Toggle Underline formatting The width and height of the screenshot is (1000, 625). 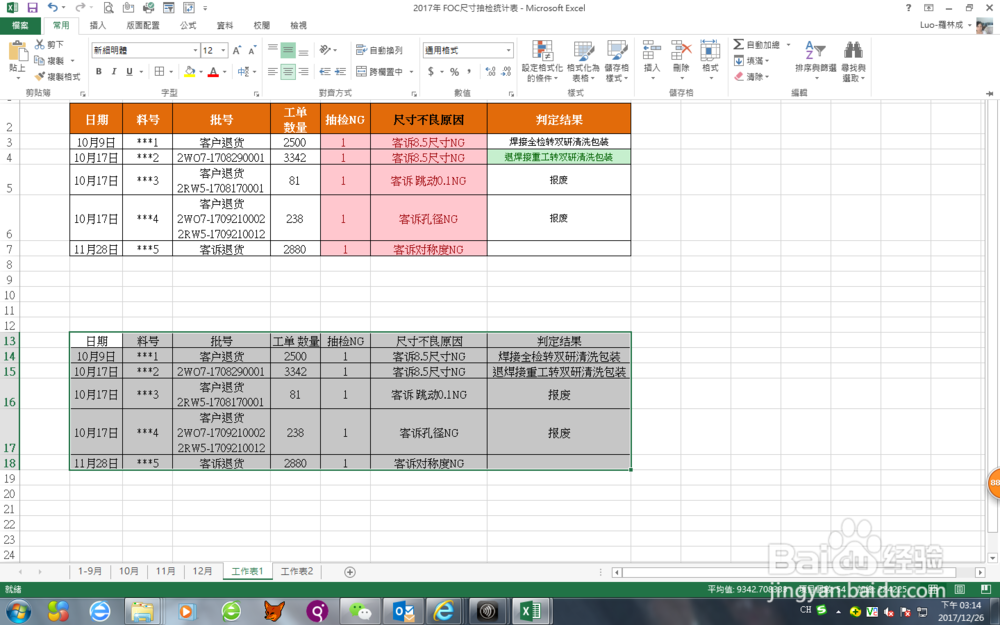tap(129, 71)
